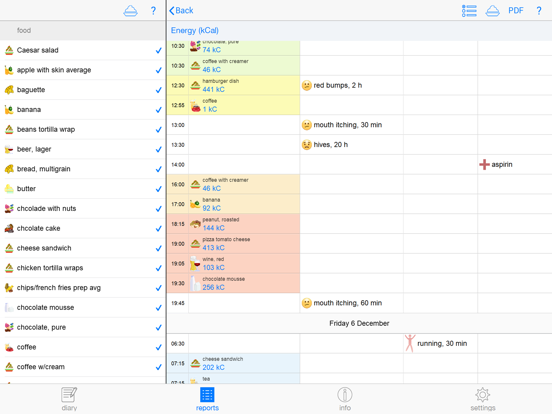Tap the chips/french fries icon
The height and width of the screenshot is (414, 552).
pyautogui.click(x=9, y=288)
